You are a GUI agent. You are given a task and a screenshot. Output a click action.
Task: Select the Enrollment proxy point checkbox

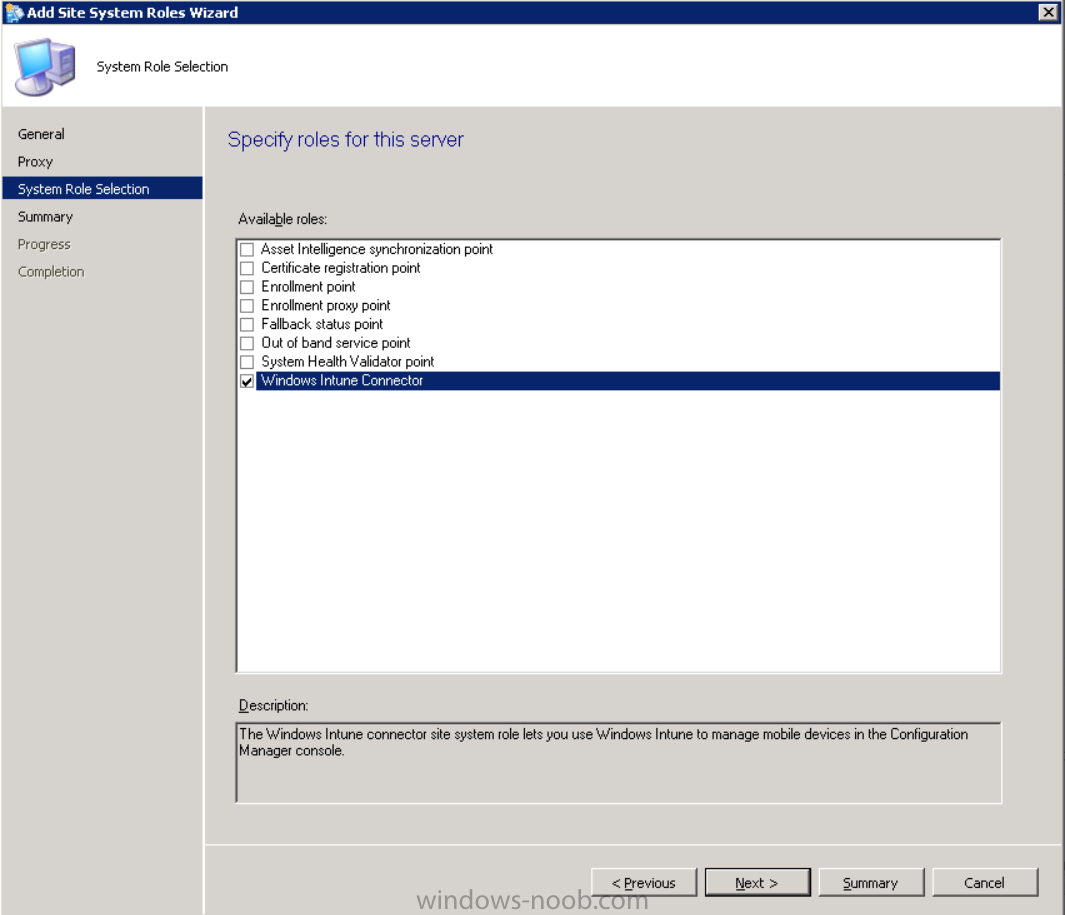(247, 306)
